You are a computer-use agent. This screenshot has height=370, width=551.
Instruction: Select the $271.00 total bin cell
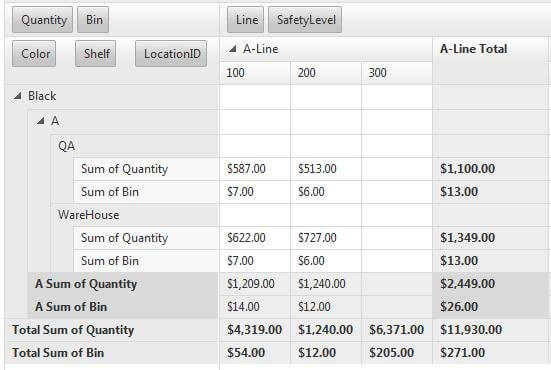490,353
